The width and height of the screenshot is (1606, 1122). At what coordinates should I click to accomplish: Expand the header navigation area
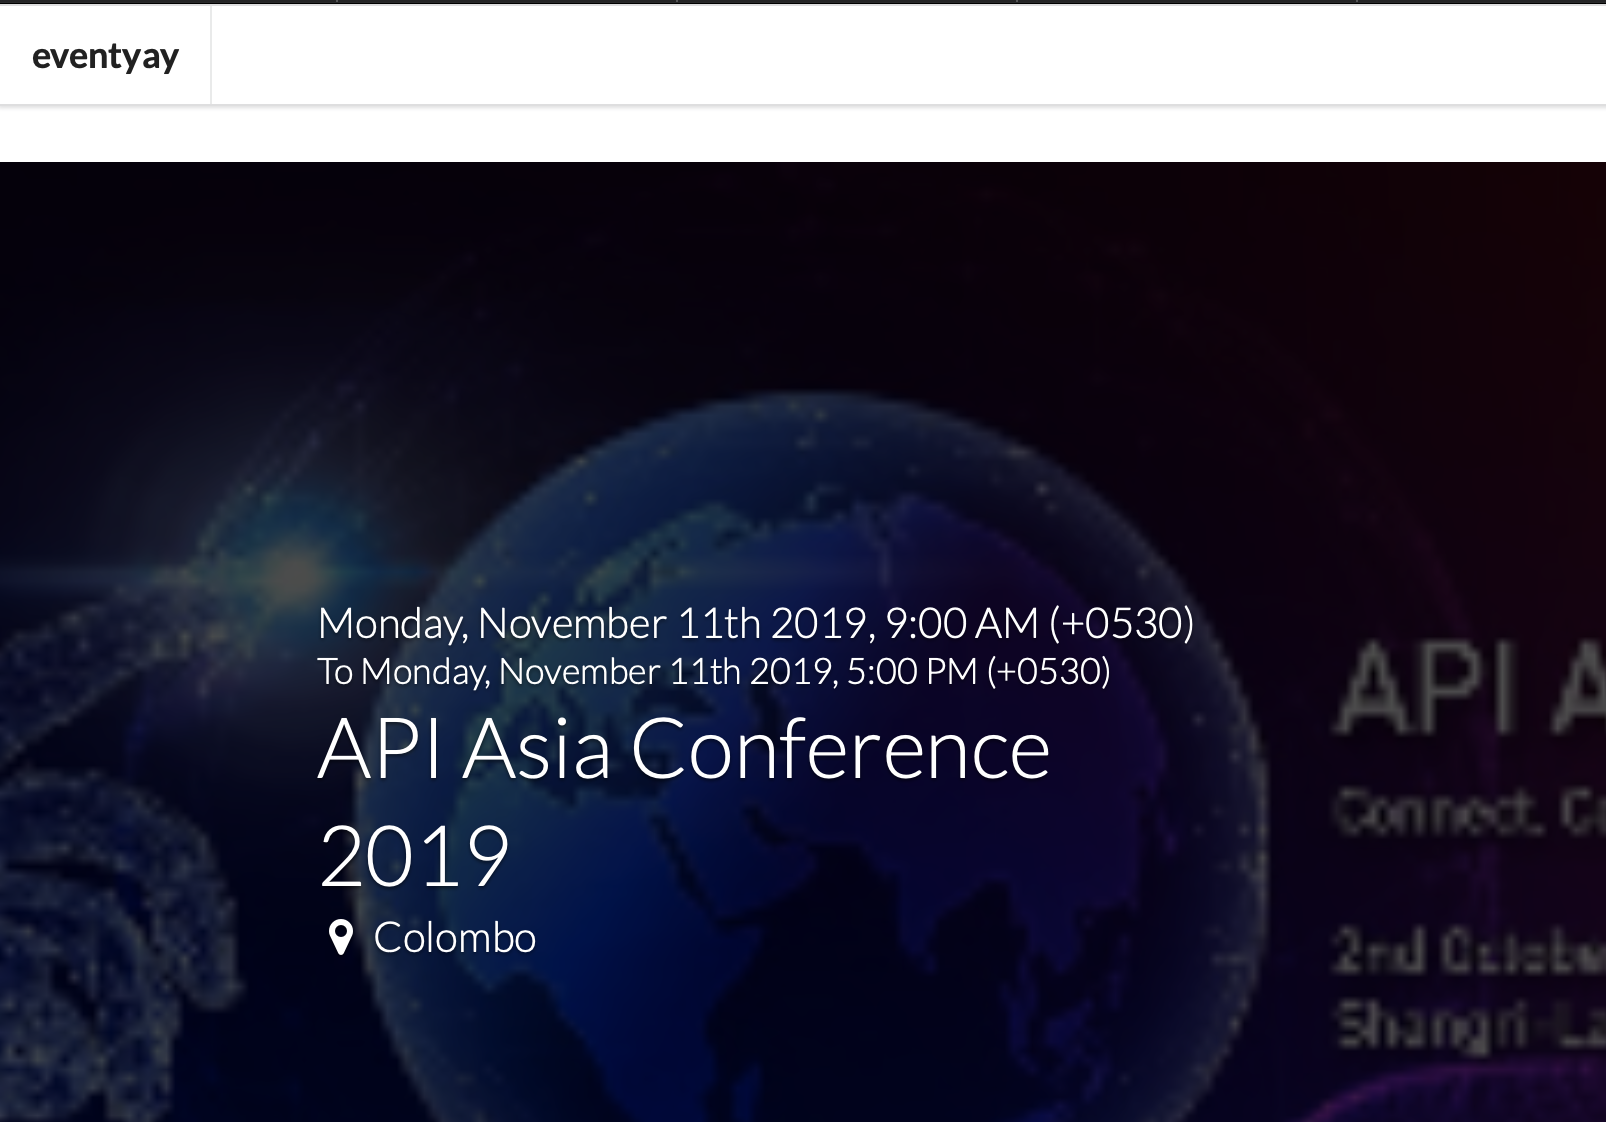pyautogui.click(x=900, y=55)
